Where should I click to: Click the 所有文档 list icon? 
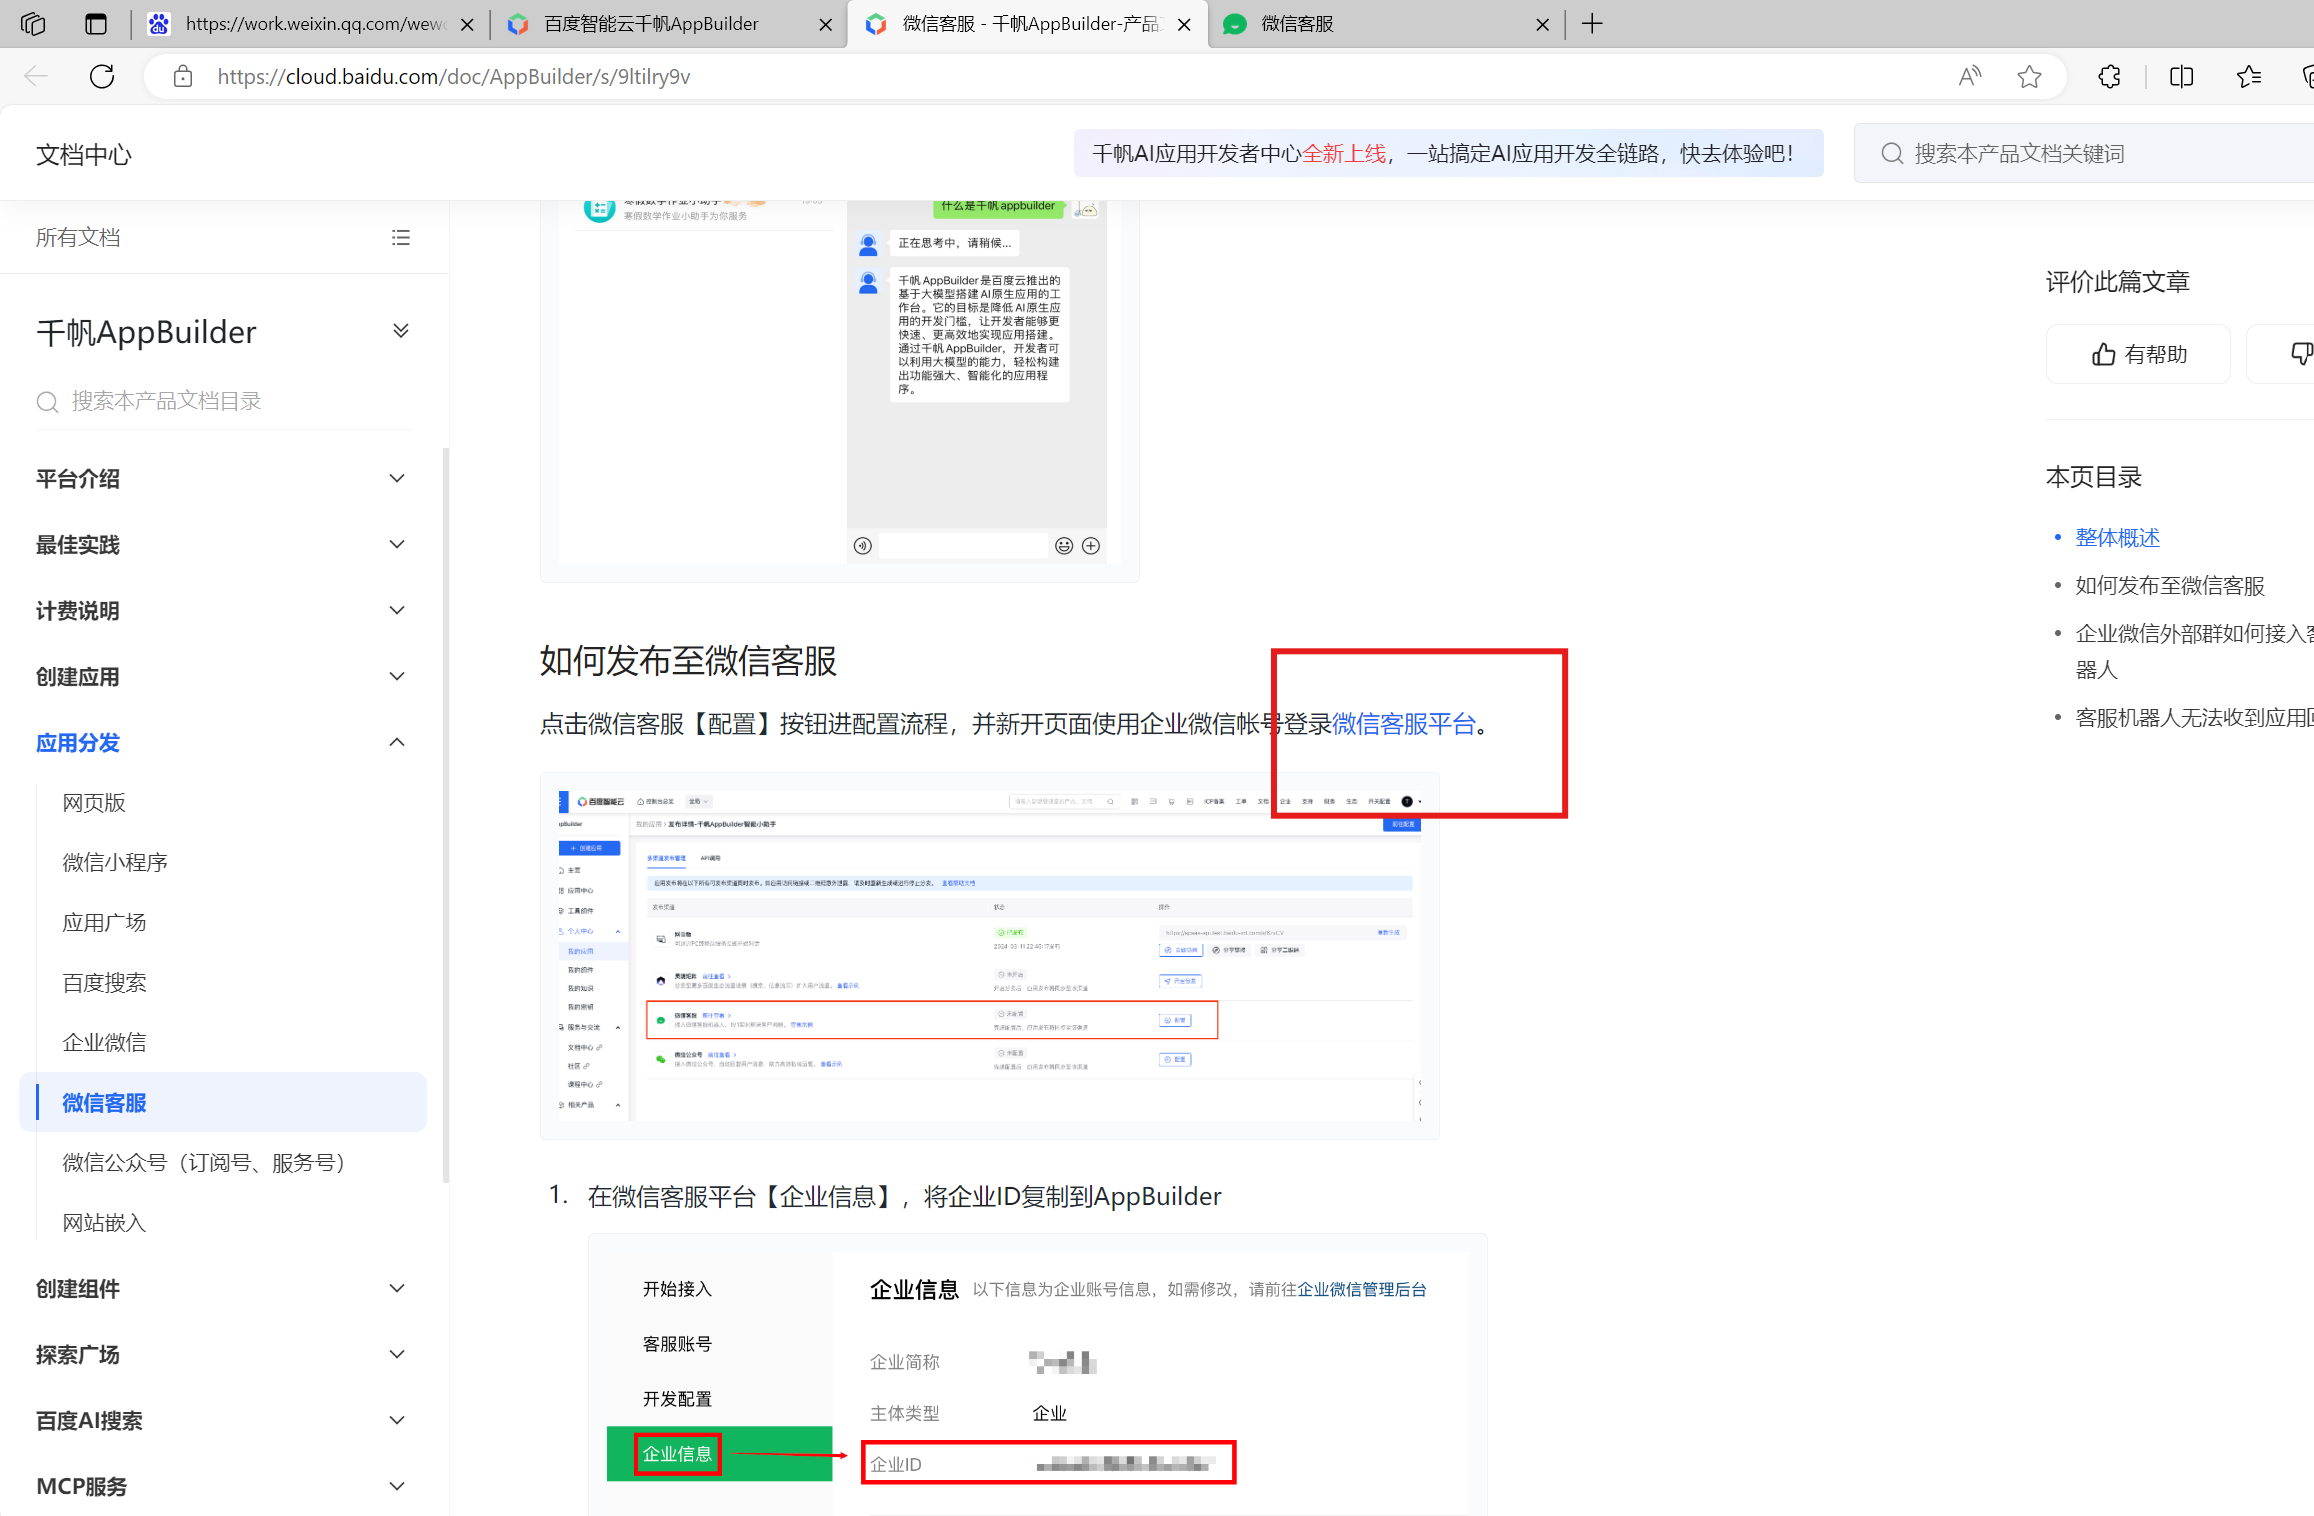point(401,238)
